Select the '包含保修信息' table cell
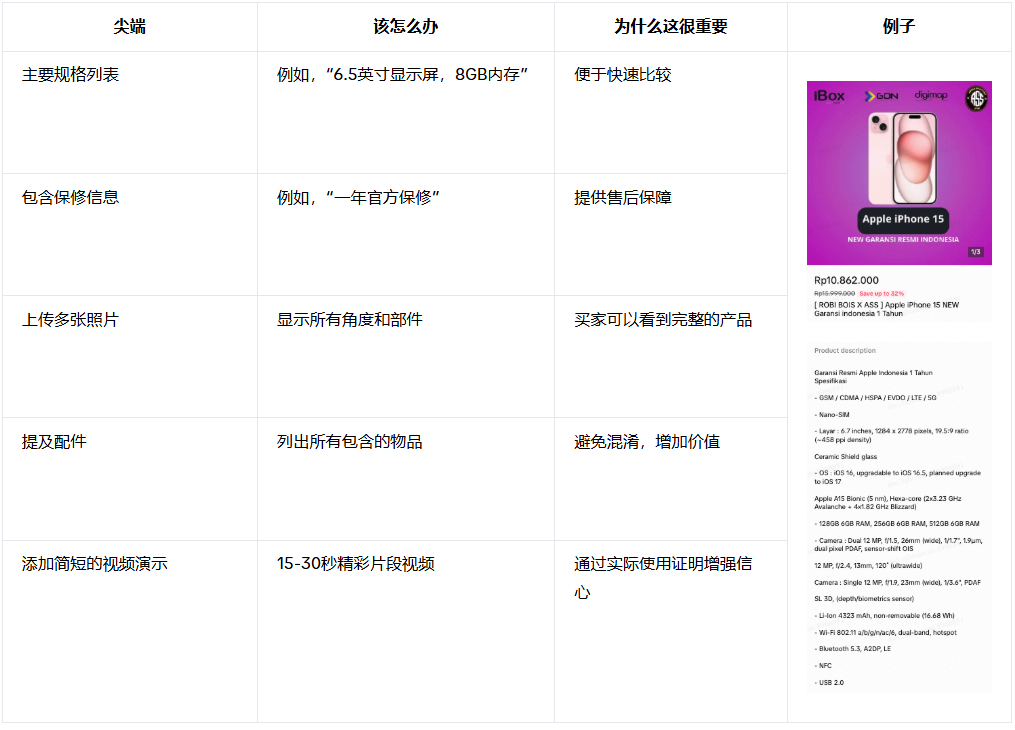1015x730 pixels. point(70,198)
